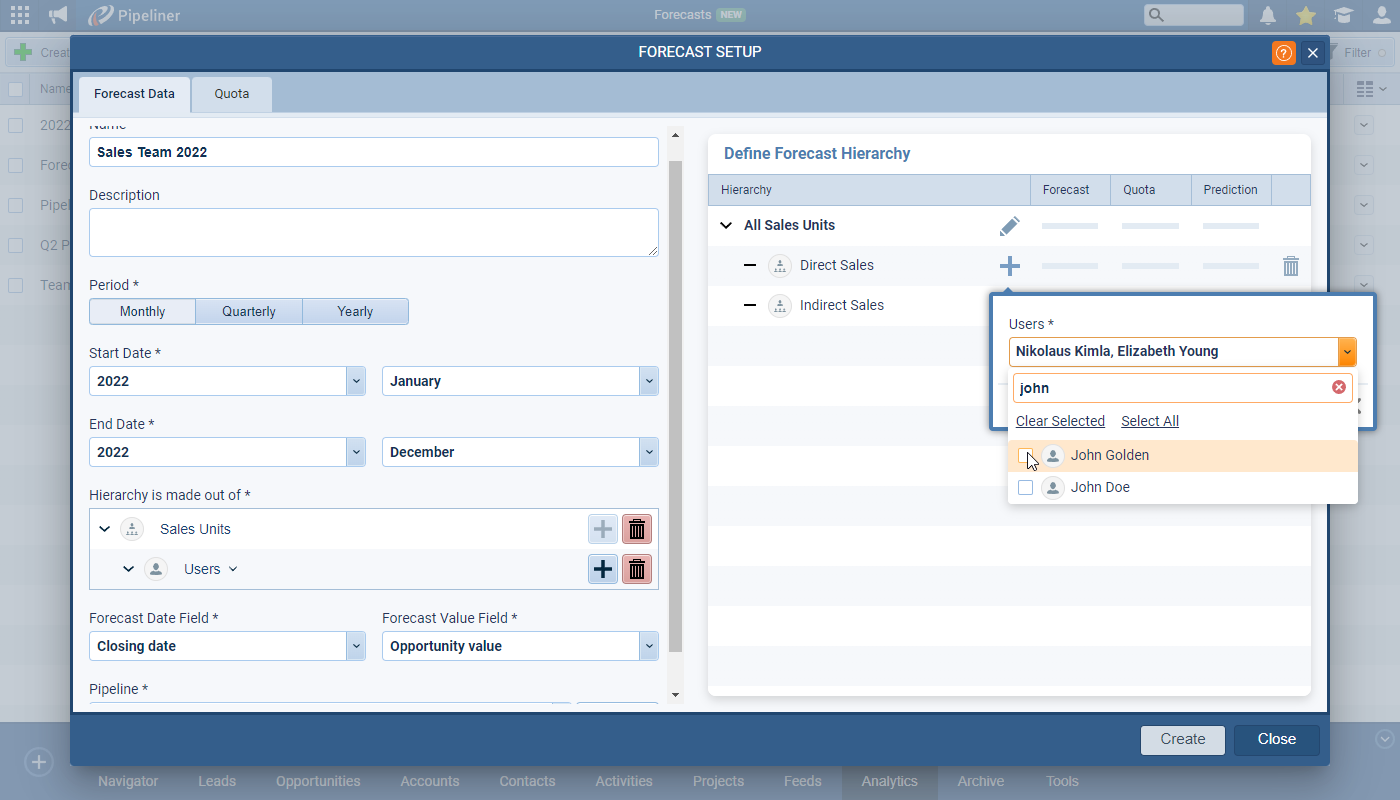Click the left panel vertical scrollbar
The image size is (1400, 800).
[x=675, y=400]
